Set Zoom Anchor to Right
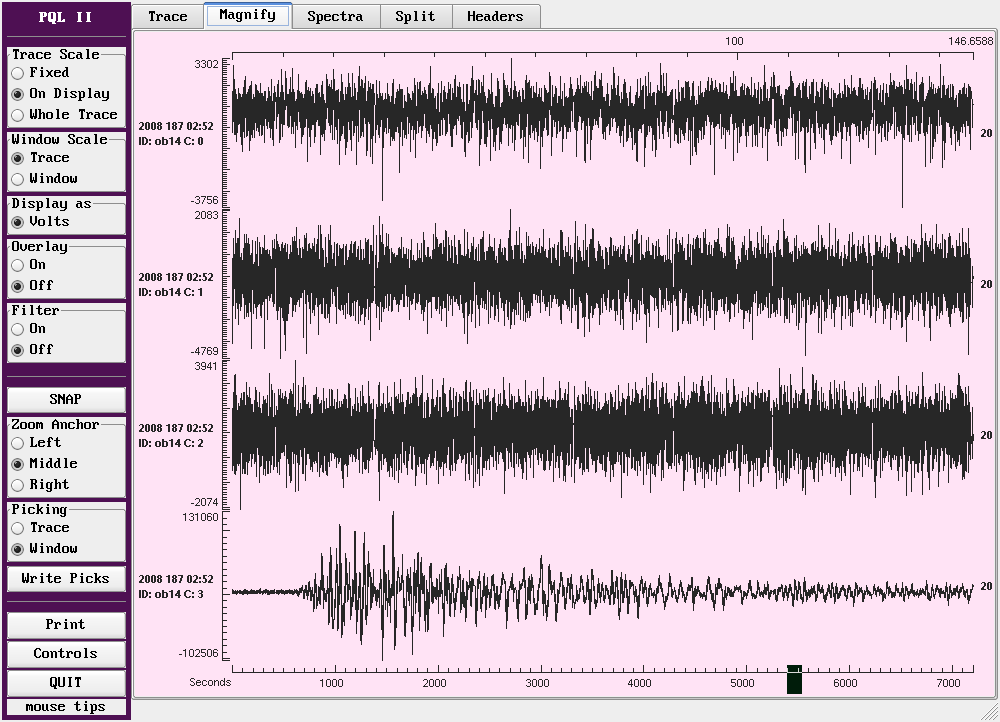Screen dimensions: 1000x722 [18, 485]
